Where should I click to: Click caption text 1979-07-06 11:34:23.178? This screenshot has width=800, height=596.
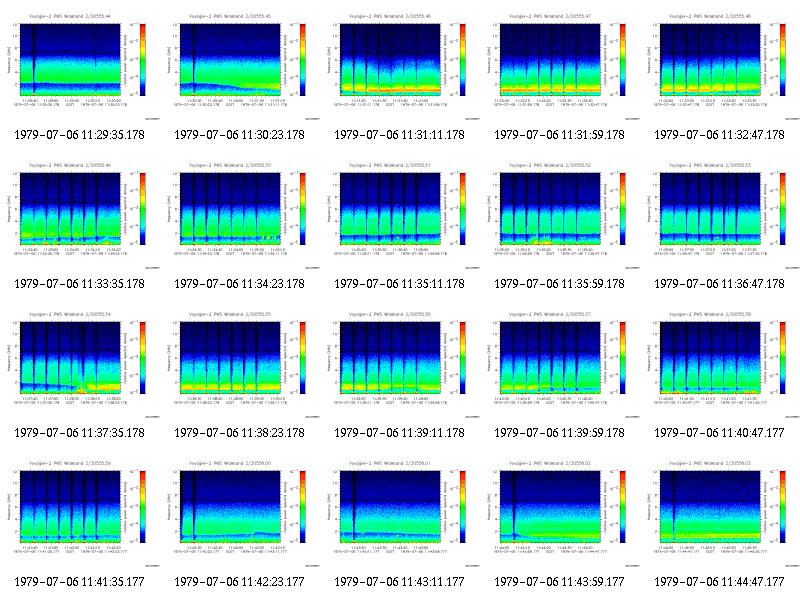pos(240,284)
